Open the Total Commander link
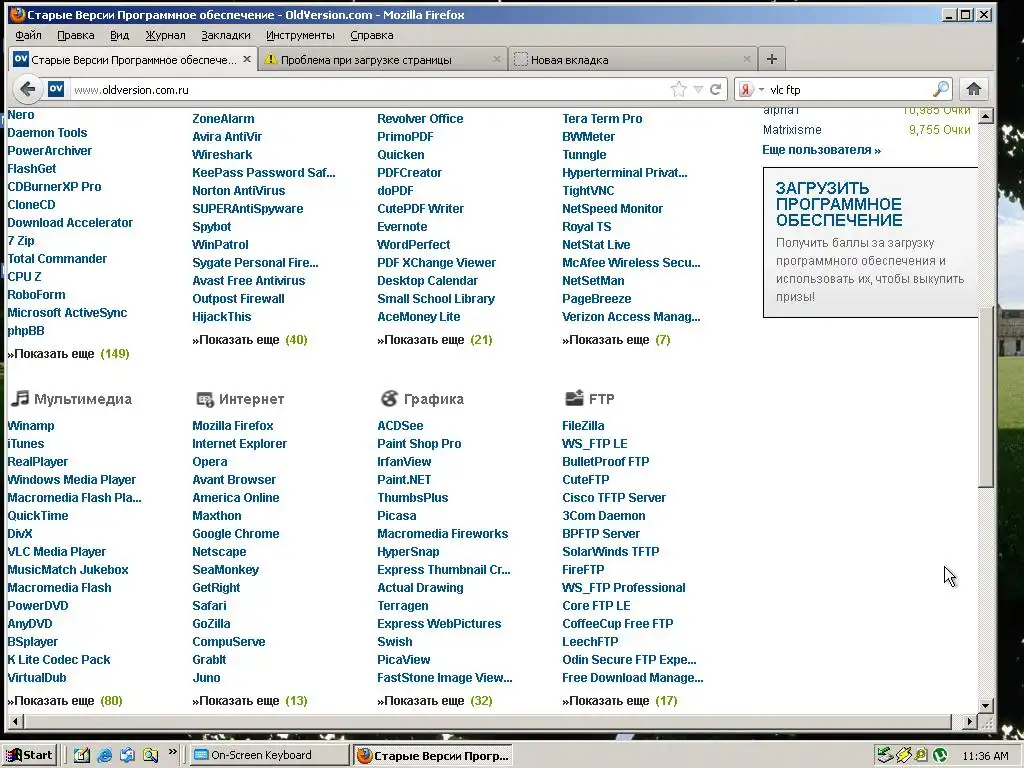The height and width of the screenshot is (768, 1024). pyautogui.click(x=57, y=259)
